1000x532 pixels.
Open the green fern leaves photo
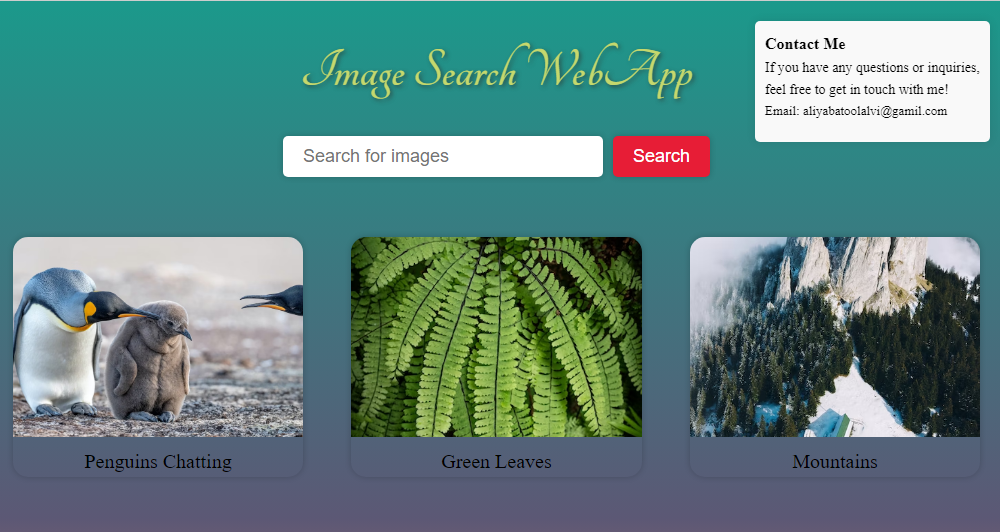pyautogui.click(x=496, y=337)
